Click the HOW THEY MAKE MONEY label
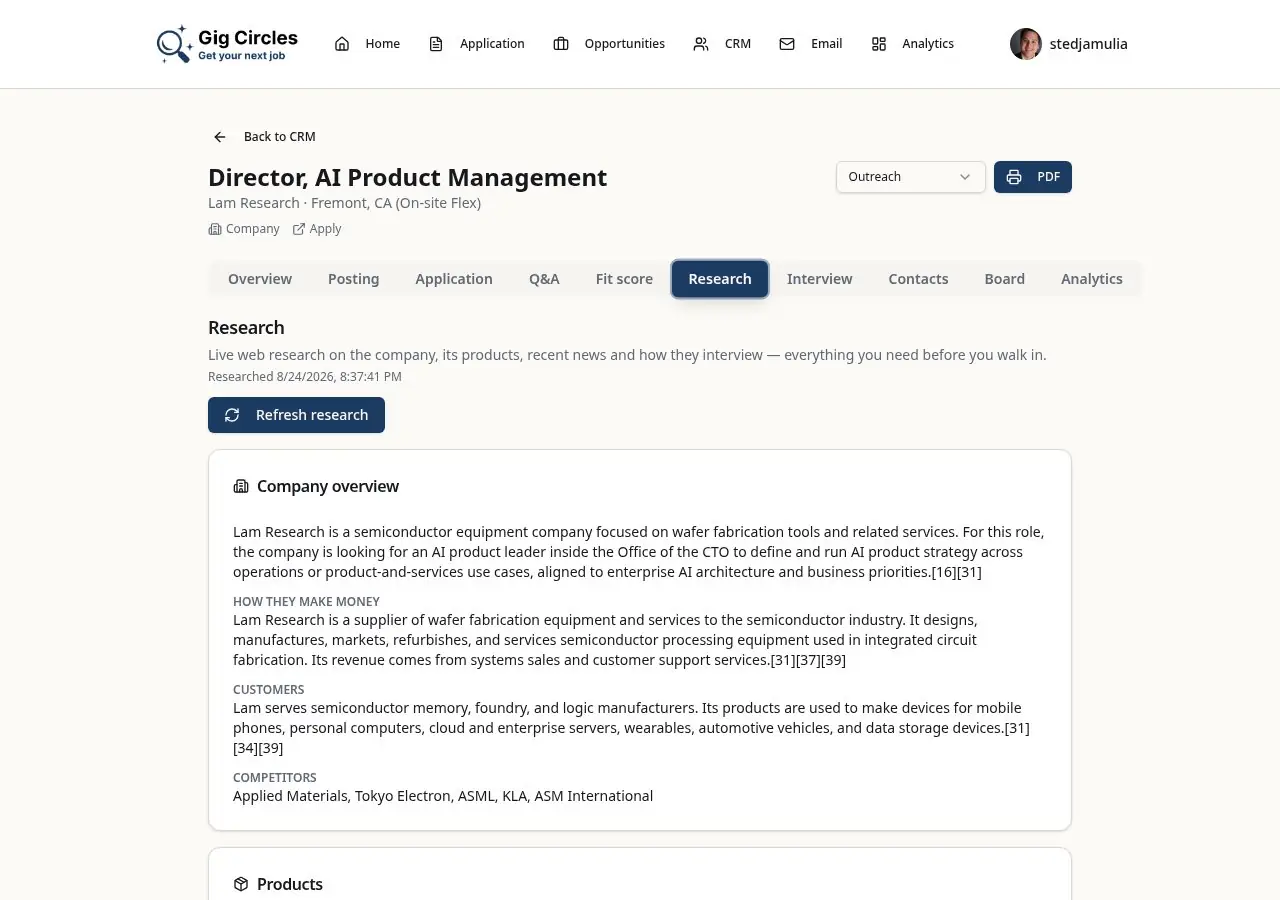 click(x=307, y=602)
